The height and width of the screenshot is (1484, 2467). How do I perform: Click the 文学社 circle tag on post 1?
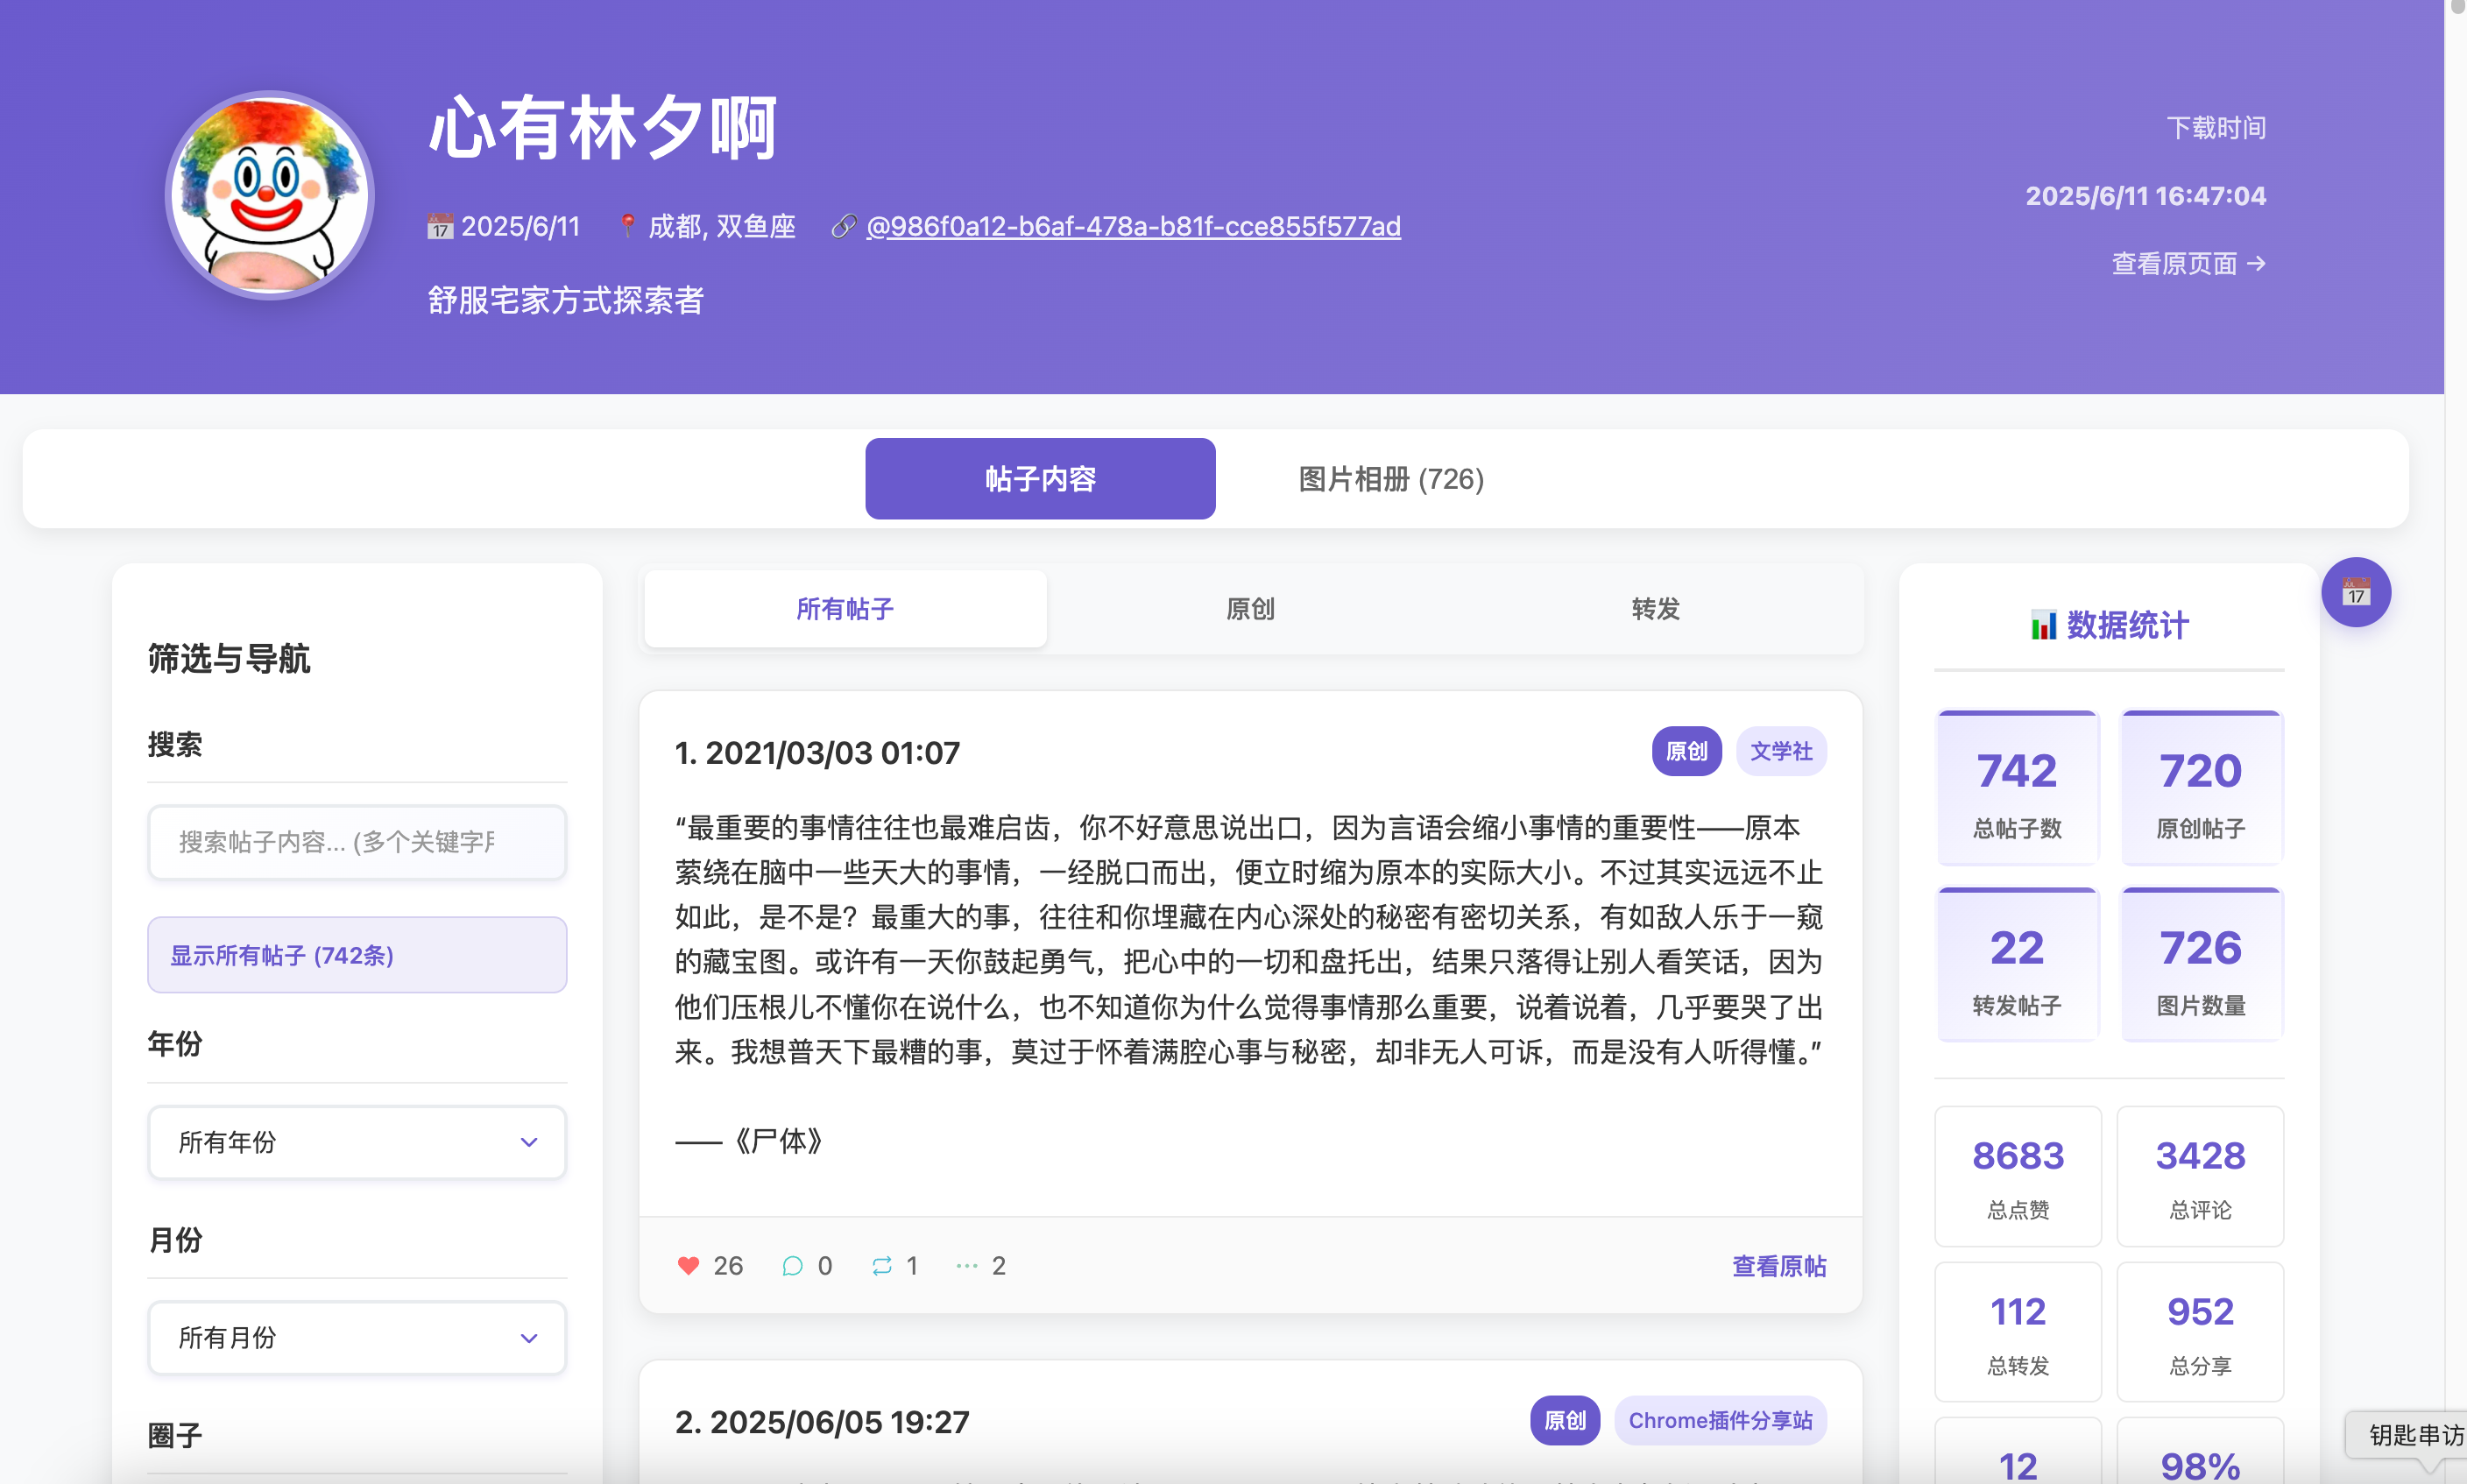[x=1780, y=751]
